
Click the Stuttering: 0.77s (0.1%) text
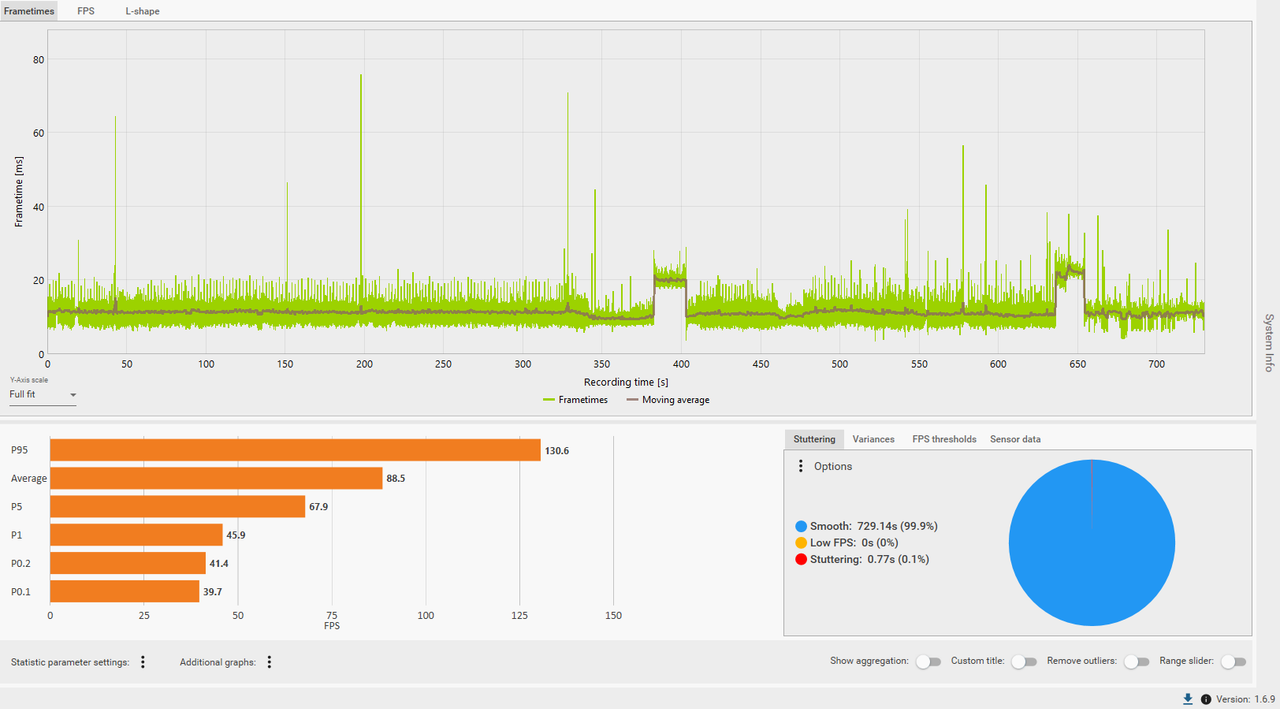871,559
